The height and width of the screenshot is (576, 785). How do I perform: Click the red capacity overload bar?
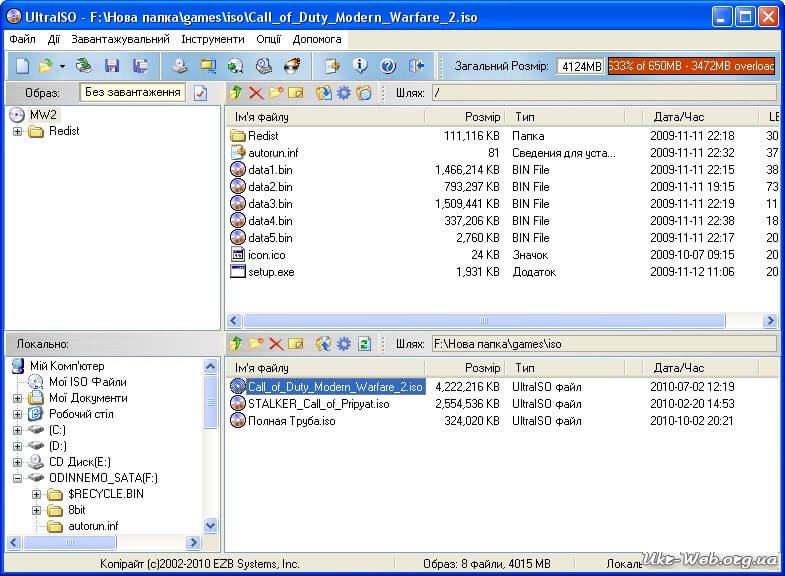click(691, 66)
